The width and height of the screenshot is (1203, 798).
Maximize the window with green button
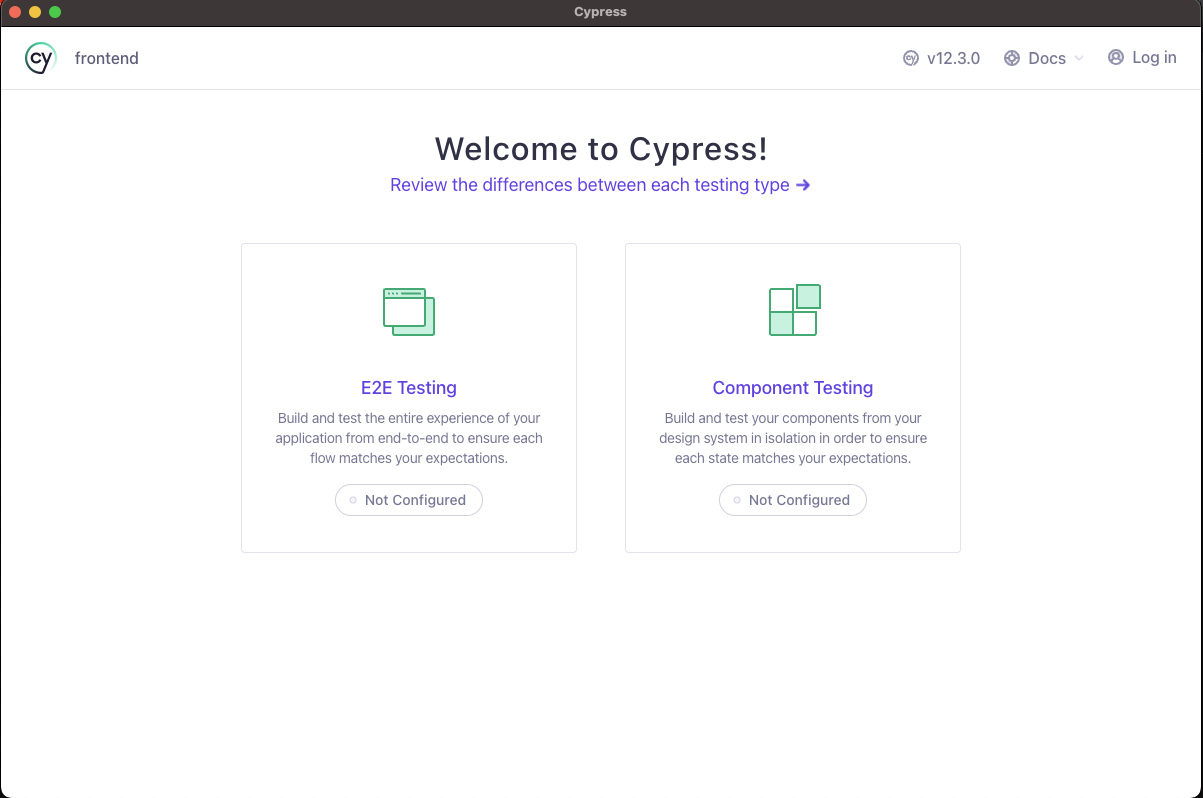(55, 12)
